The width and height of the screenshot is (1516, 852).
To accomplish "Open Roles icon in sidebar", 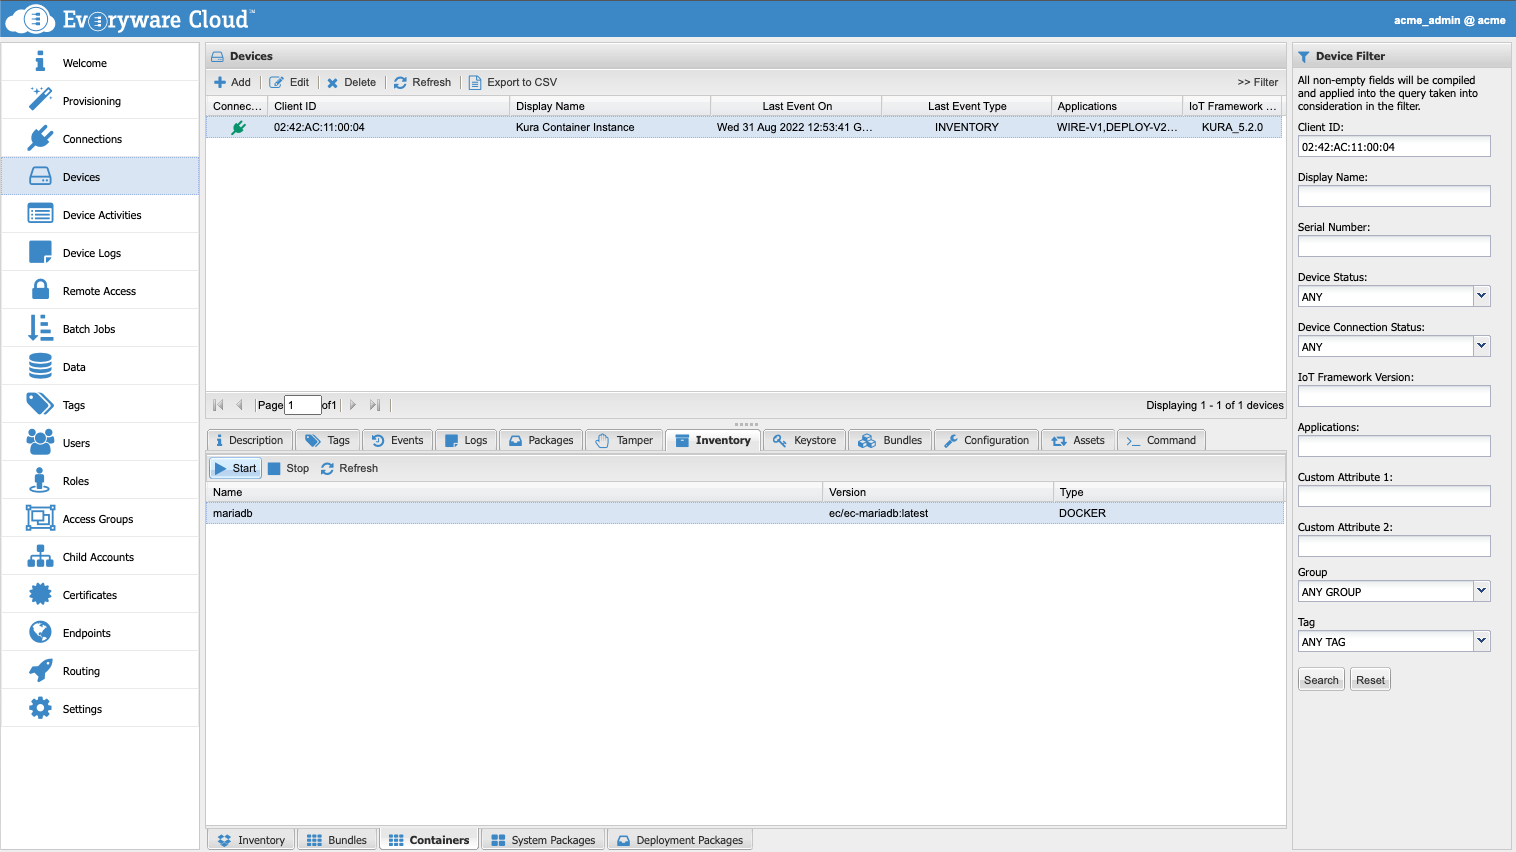I will [x=40, y=480].
